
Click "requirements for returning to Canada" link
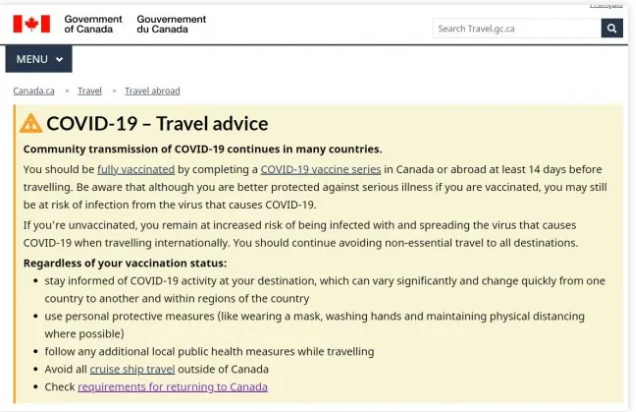click(172, 386)
